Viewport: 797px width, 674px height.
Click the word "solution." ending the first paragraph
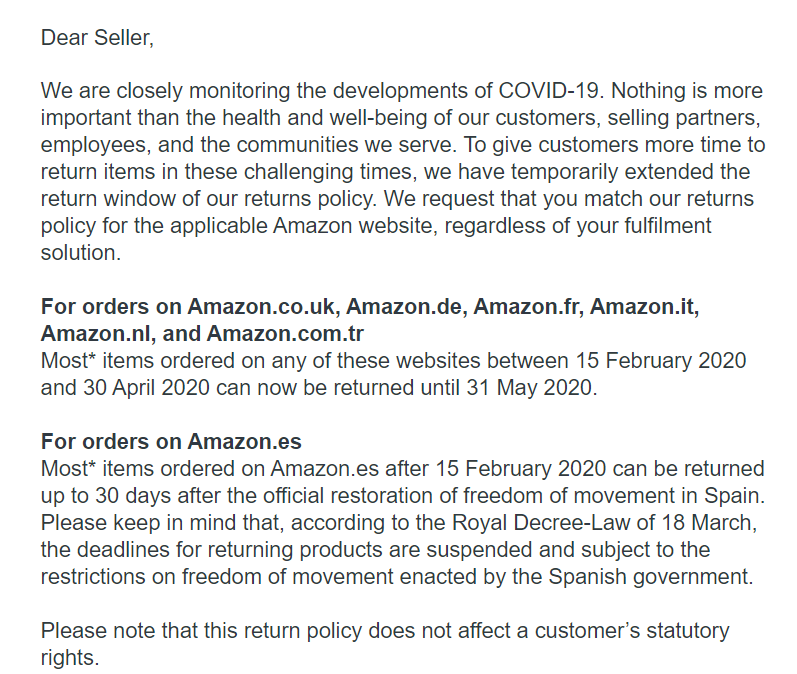point(79,252)
